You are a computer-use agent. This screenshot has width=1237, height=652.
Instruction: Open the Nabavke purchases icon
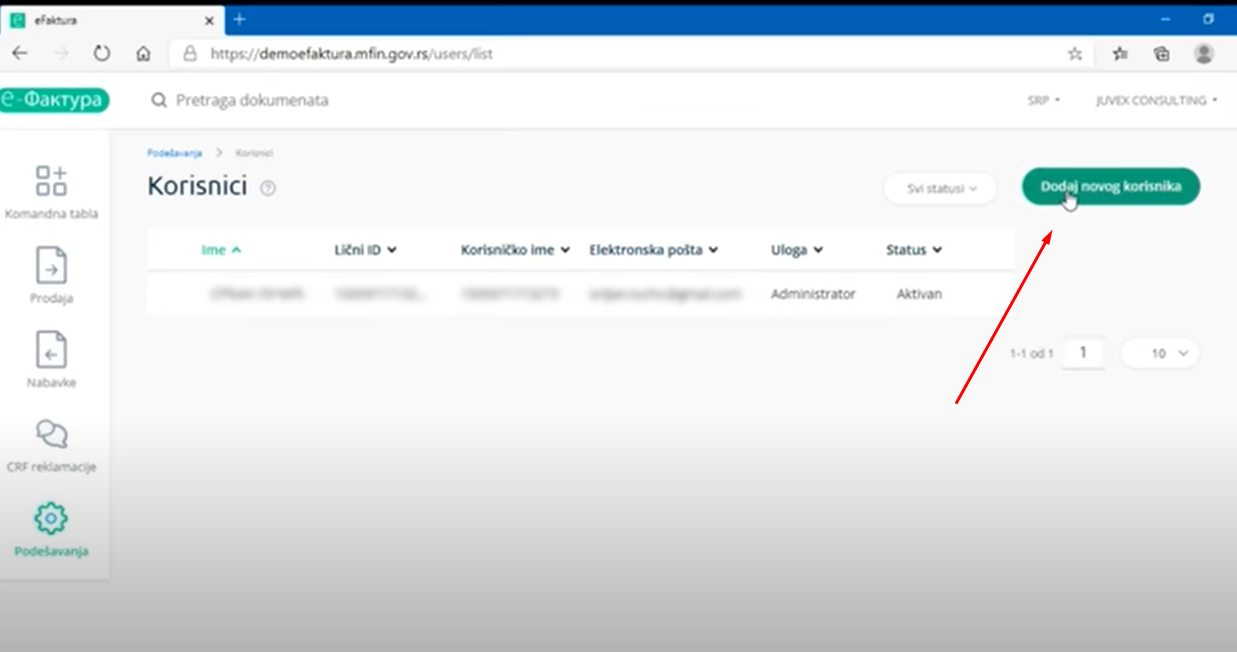point(51,351)
